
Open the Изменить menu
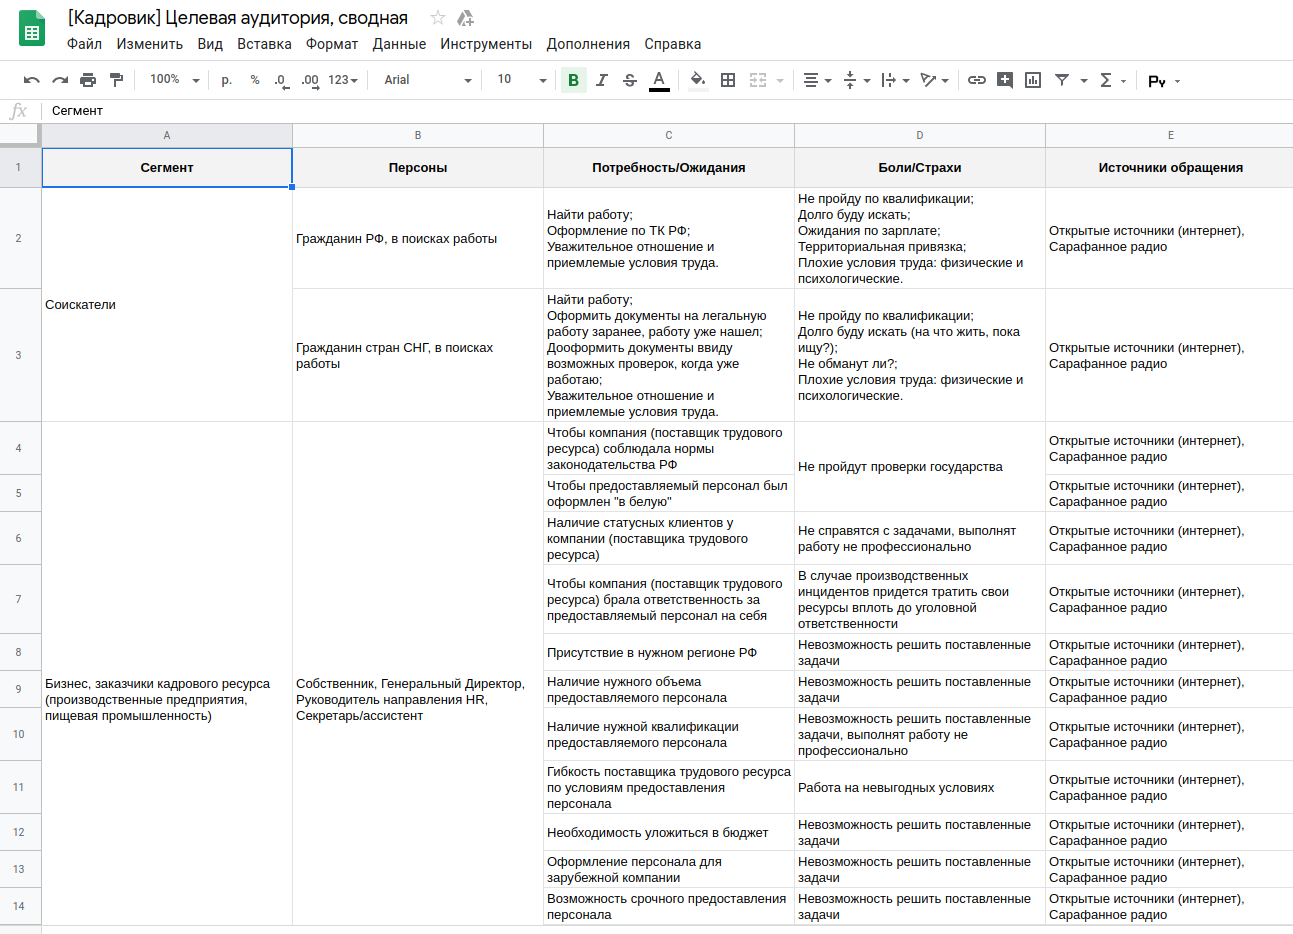point(150,44)
